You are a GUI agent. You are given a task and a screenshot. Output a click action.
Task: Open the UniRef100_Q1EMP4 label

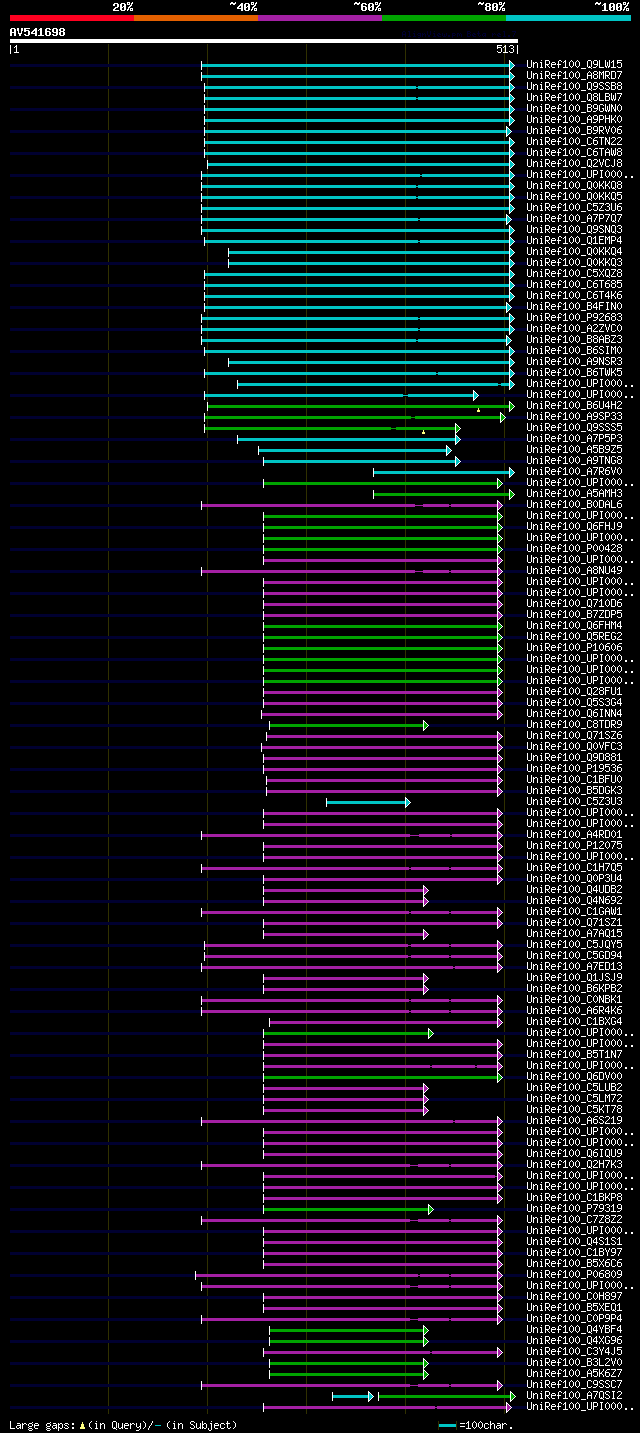574,240
